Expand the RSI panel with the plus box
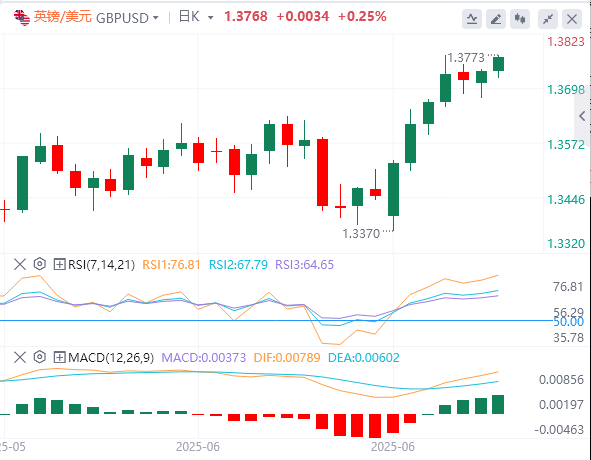Image resolution: width=591 pixels, height=460 pixels. pyautogui.click(x=59, y=264)
